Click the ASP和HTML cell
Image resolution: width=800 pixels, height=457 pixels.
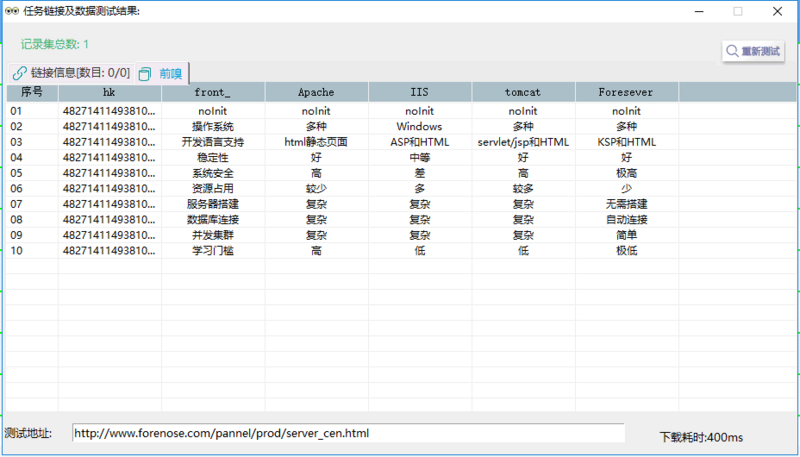point(419,142)
